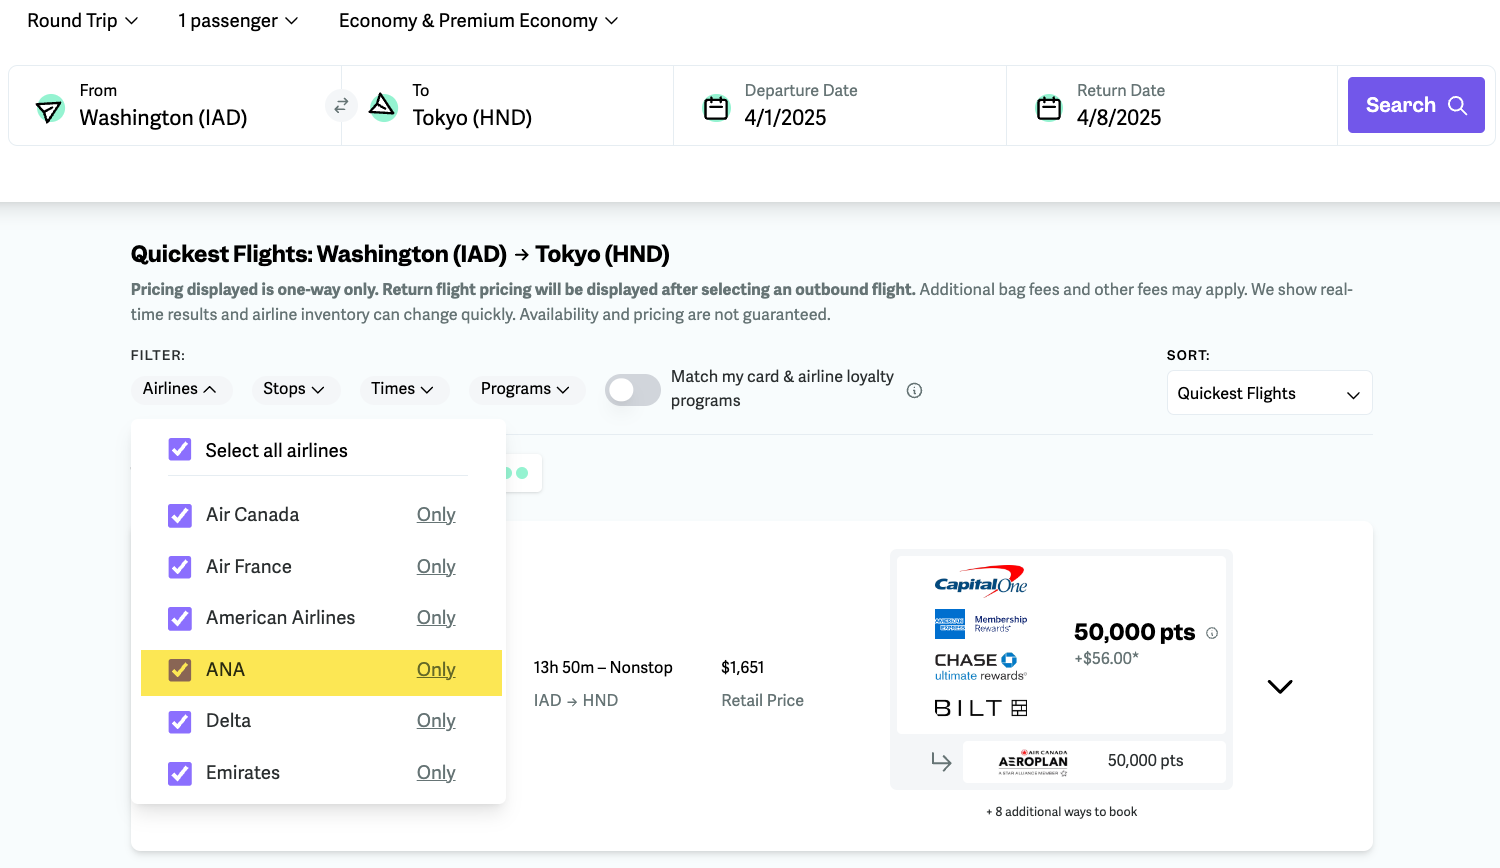The height and width of the screenshot is (868, 1500).
Task: Uncheck the ANA checkbox
Action: (180, 670)
